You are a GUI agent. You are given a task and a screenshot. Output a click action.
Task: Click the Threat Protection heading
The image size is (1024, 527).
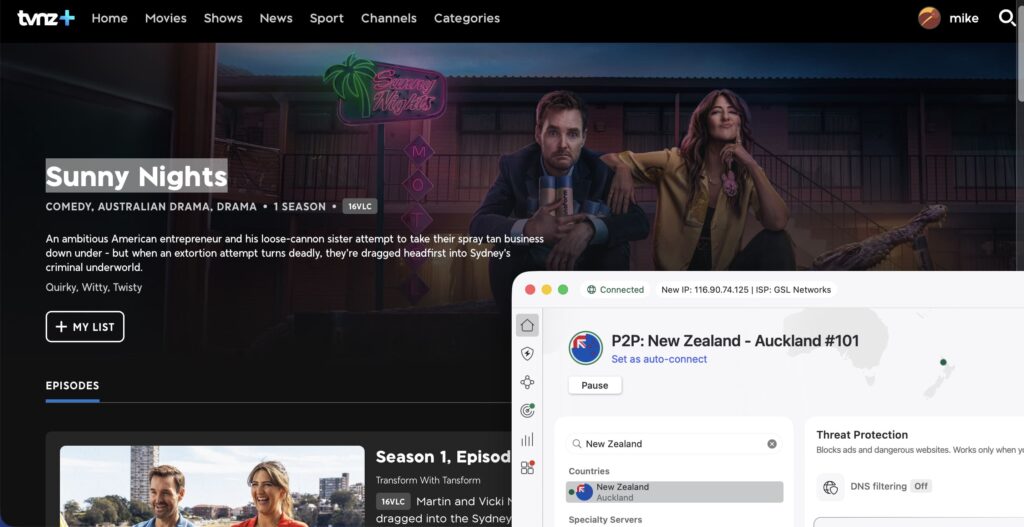862,435
